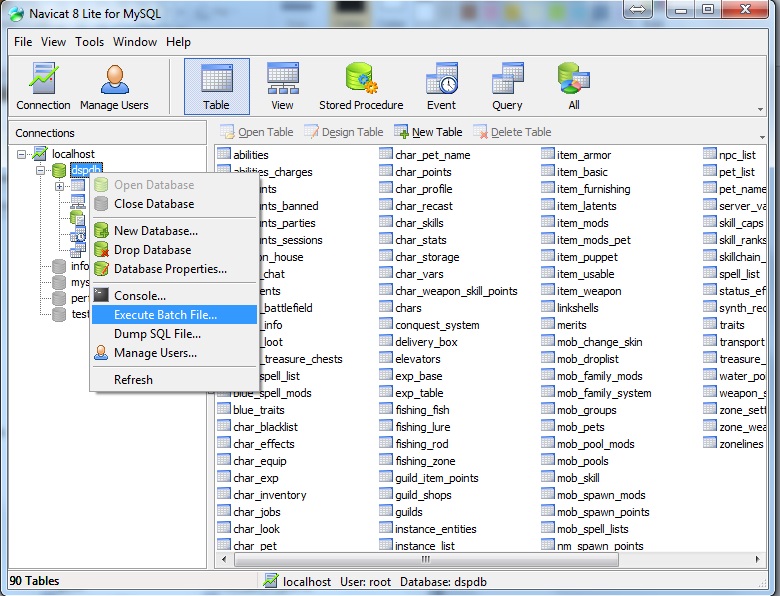Open the Stored Procedure icon

coord(361,86)
